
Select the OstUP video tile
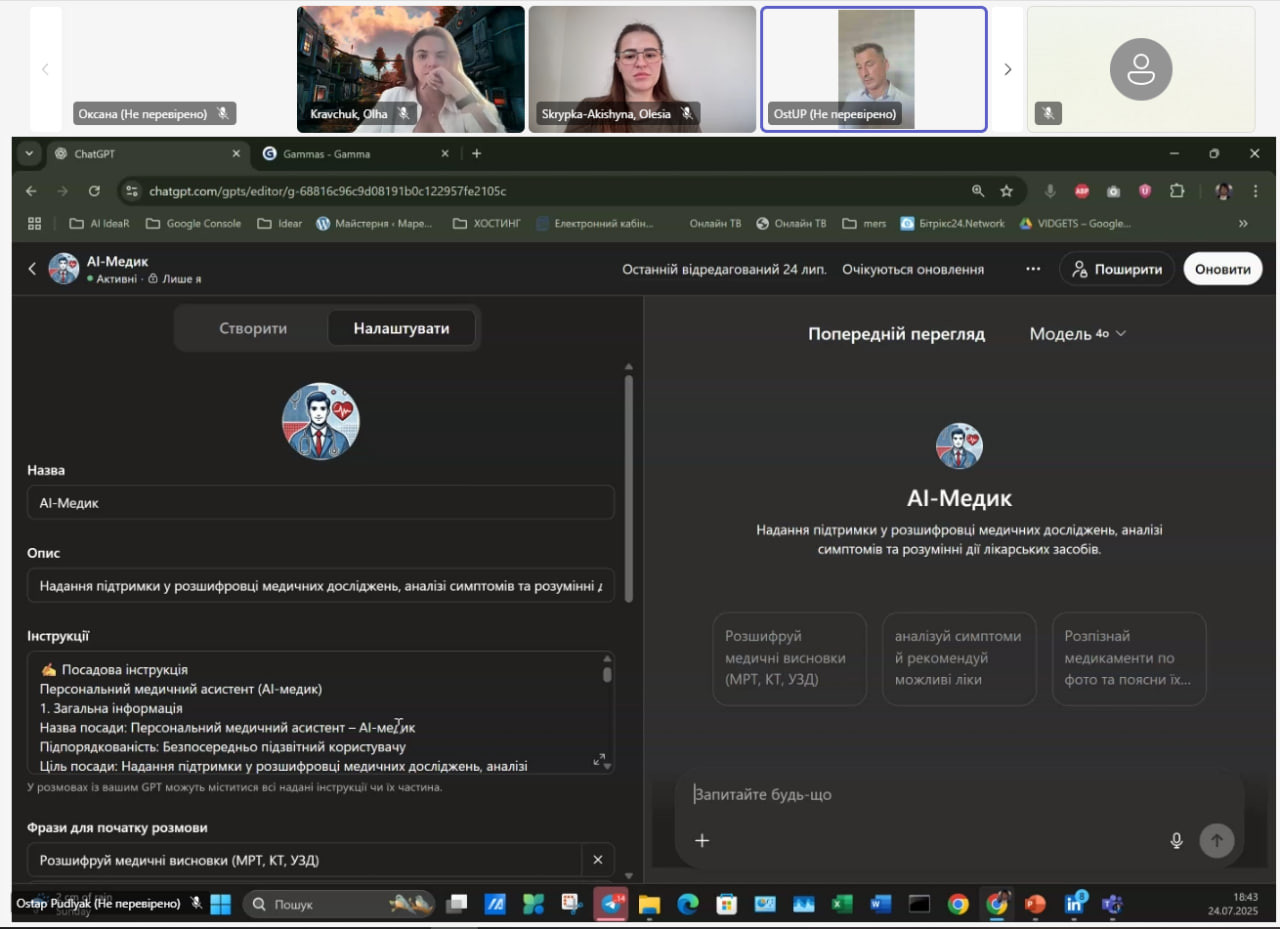point(874,69)
